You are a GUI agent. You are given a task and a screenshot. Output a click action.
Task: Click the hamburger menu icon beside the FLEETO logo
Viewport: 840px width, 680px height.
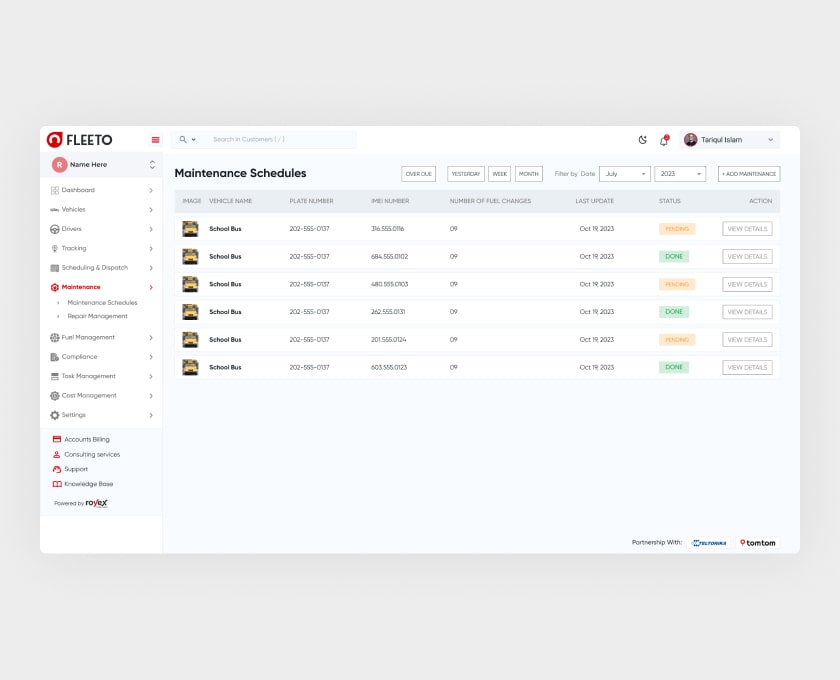155,140
